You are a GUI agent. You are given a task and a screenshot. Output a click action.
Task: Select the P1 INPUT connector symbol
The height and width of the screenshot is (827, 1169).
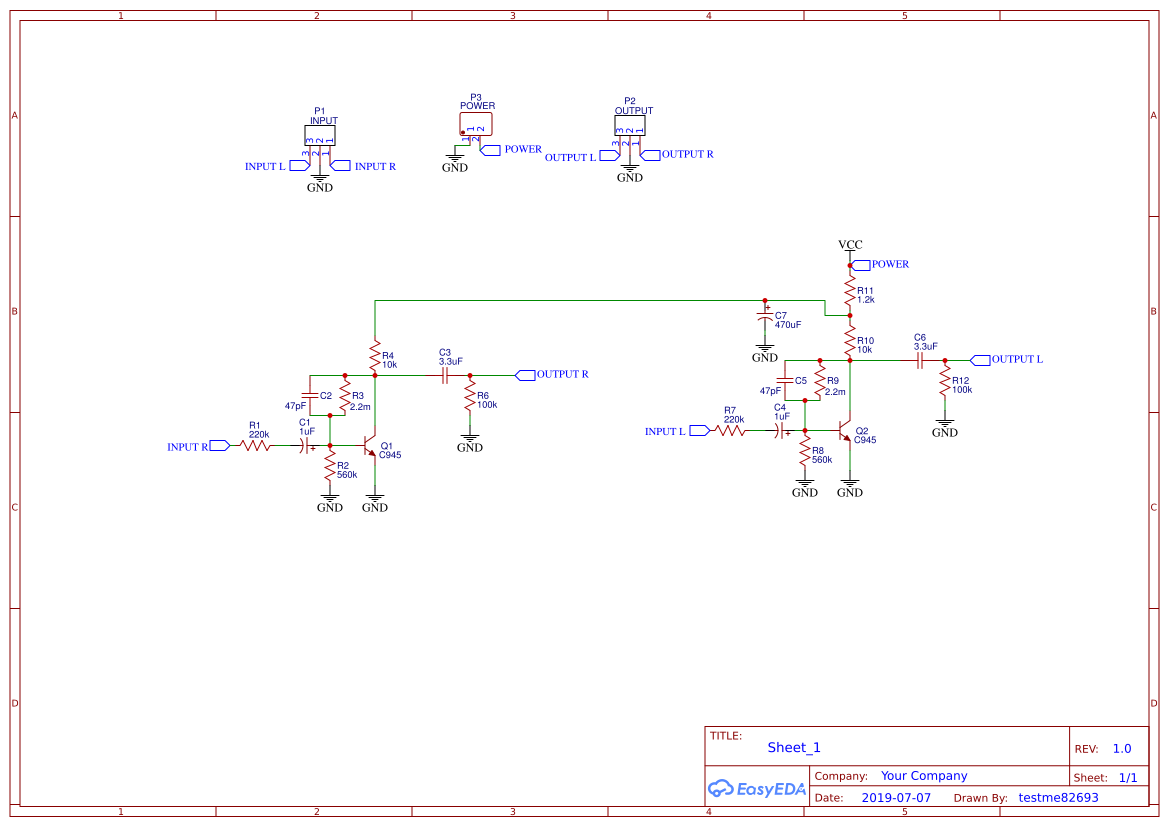[x=320, y=136]
